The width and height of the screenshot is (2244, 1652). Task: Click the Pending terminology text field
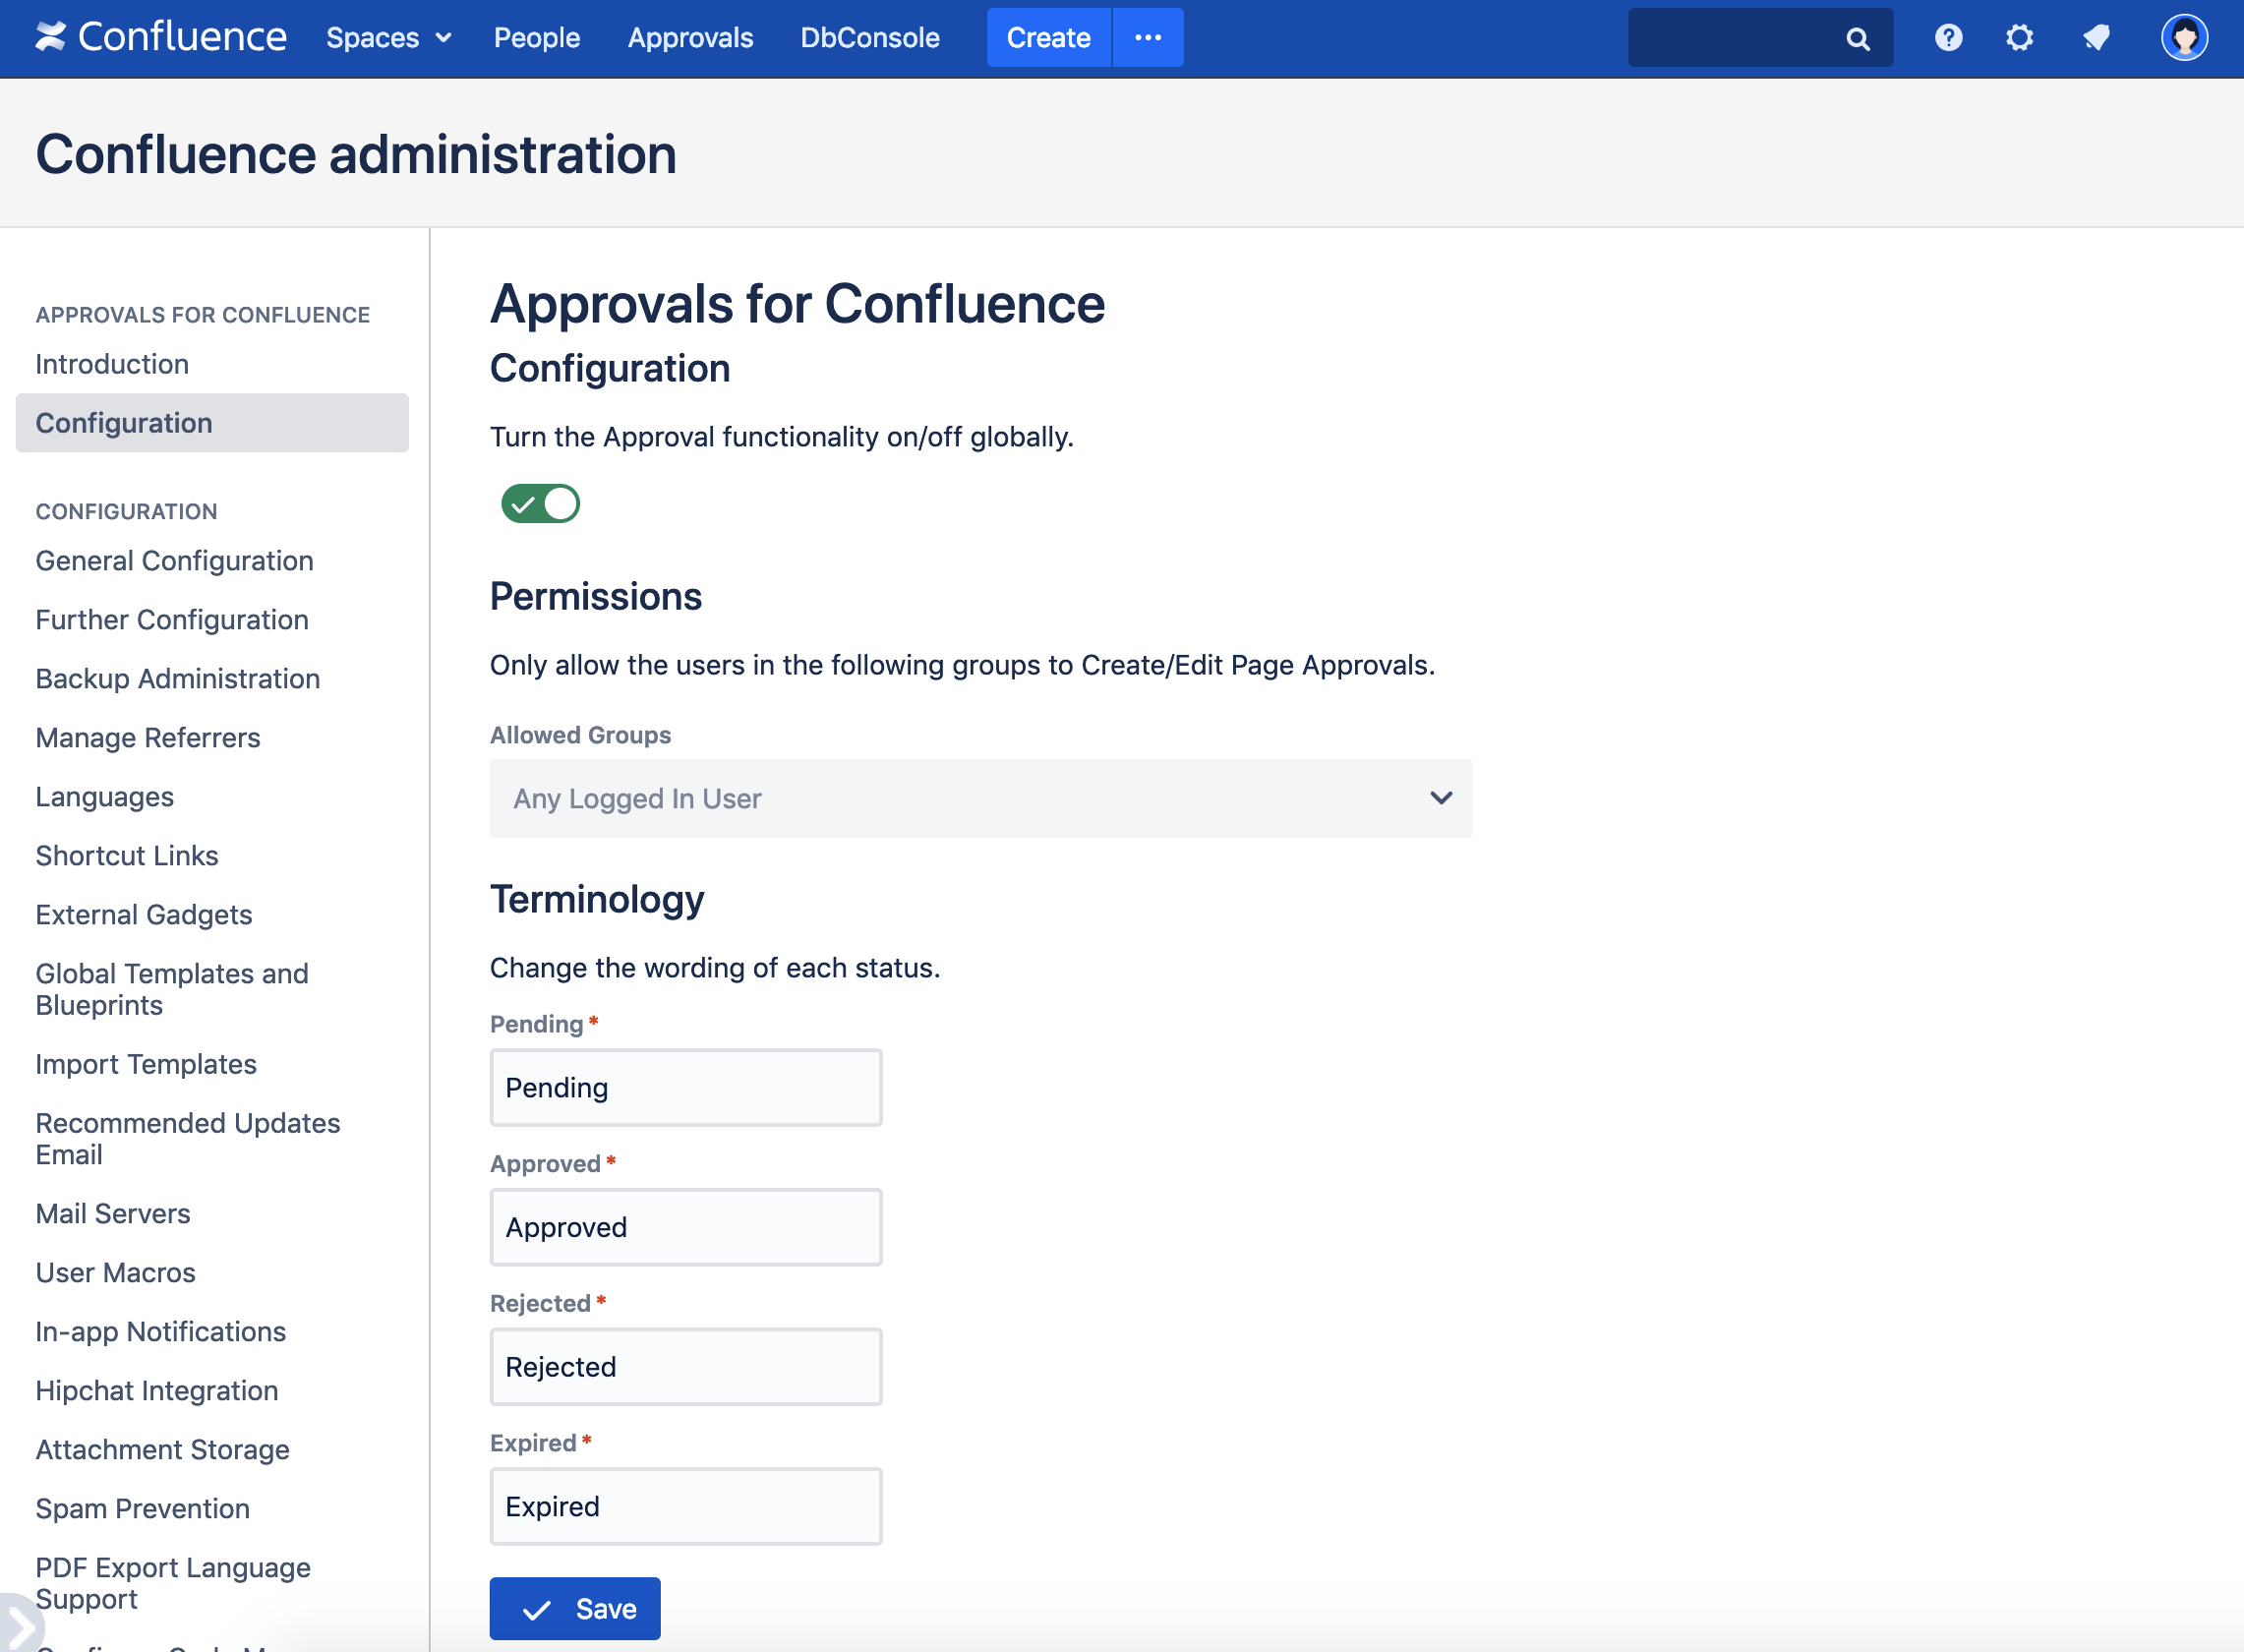coord(685,1088)
